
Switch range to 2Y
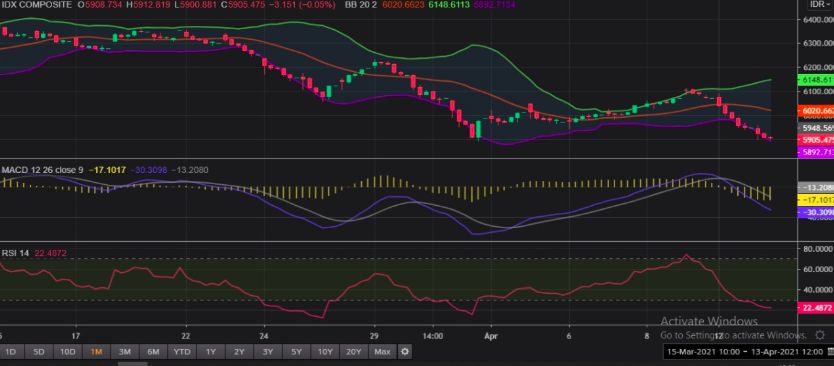pyautogui.click(x=239, y=352)
